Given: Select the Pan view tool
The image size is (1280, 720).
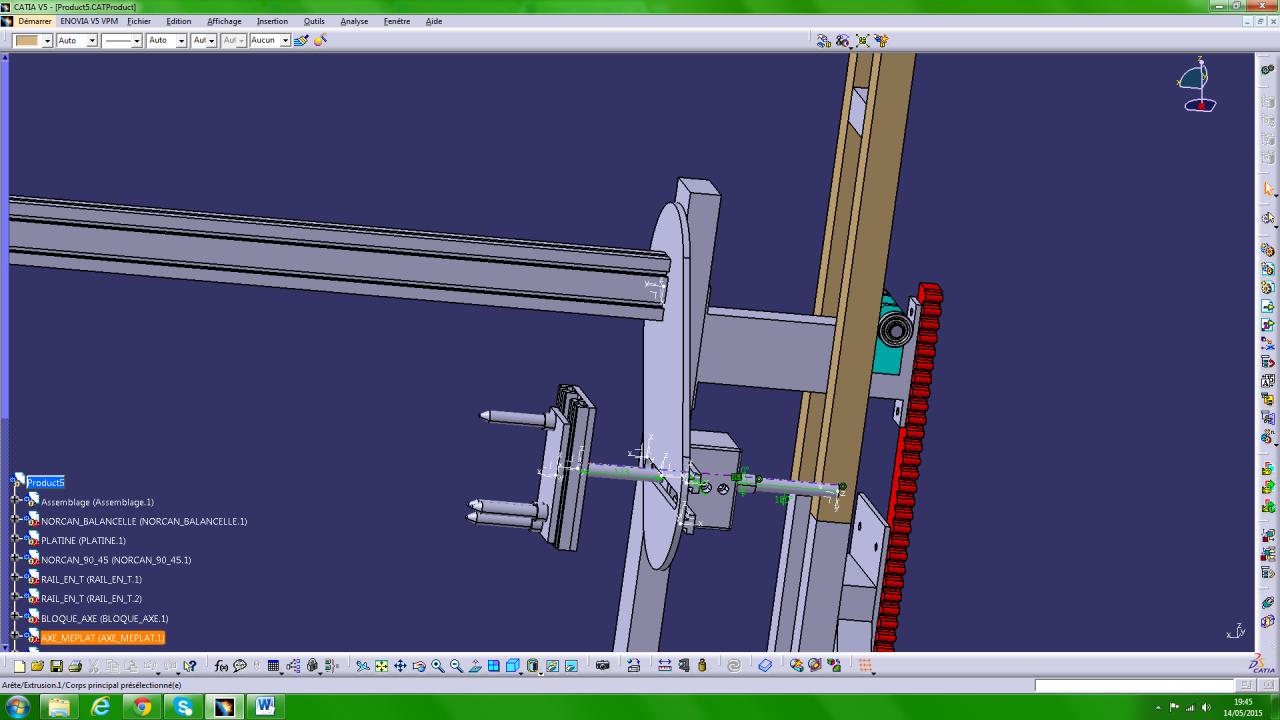Looking at the screenshot, I should (400, 666).
